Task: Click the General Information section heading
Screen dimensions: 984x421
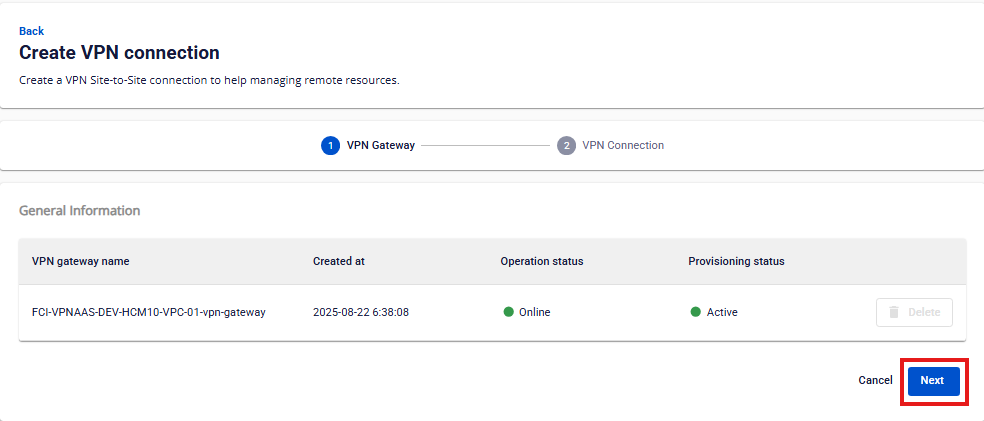Action: pos(79,211)
